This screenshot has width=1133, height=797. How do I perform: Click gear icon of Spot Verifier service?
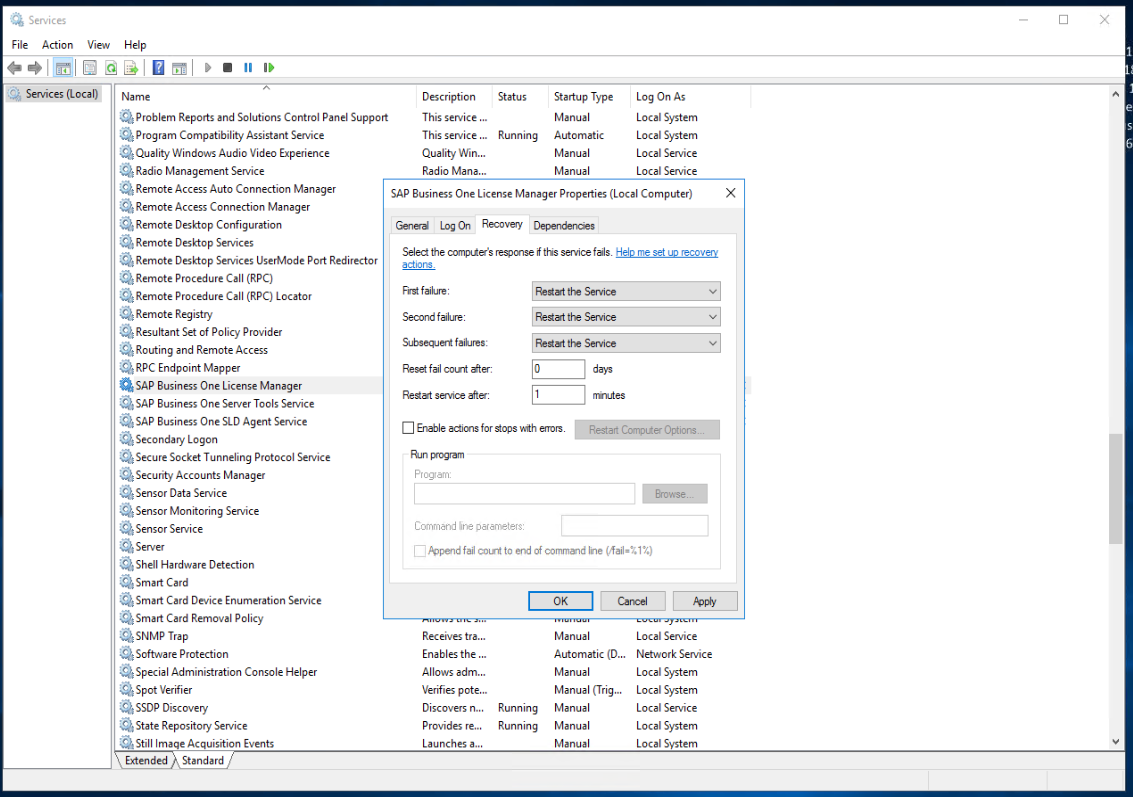click(126, 689)
